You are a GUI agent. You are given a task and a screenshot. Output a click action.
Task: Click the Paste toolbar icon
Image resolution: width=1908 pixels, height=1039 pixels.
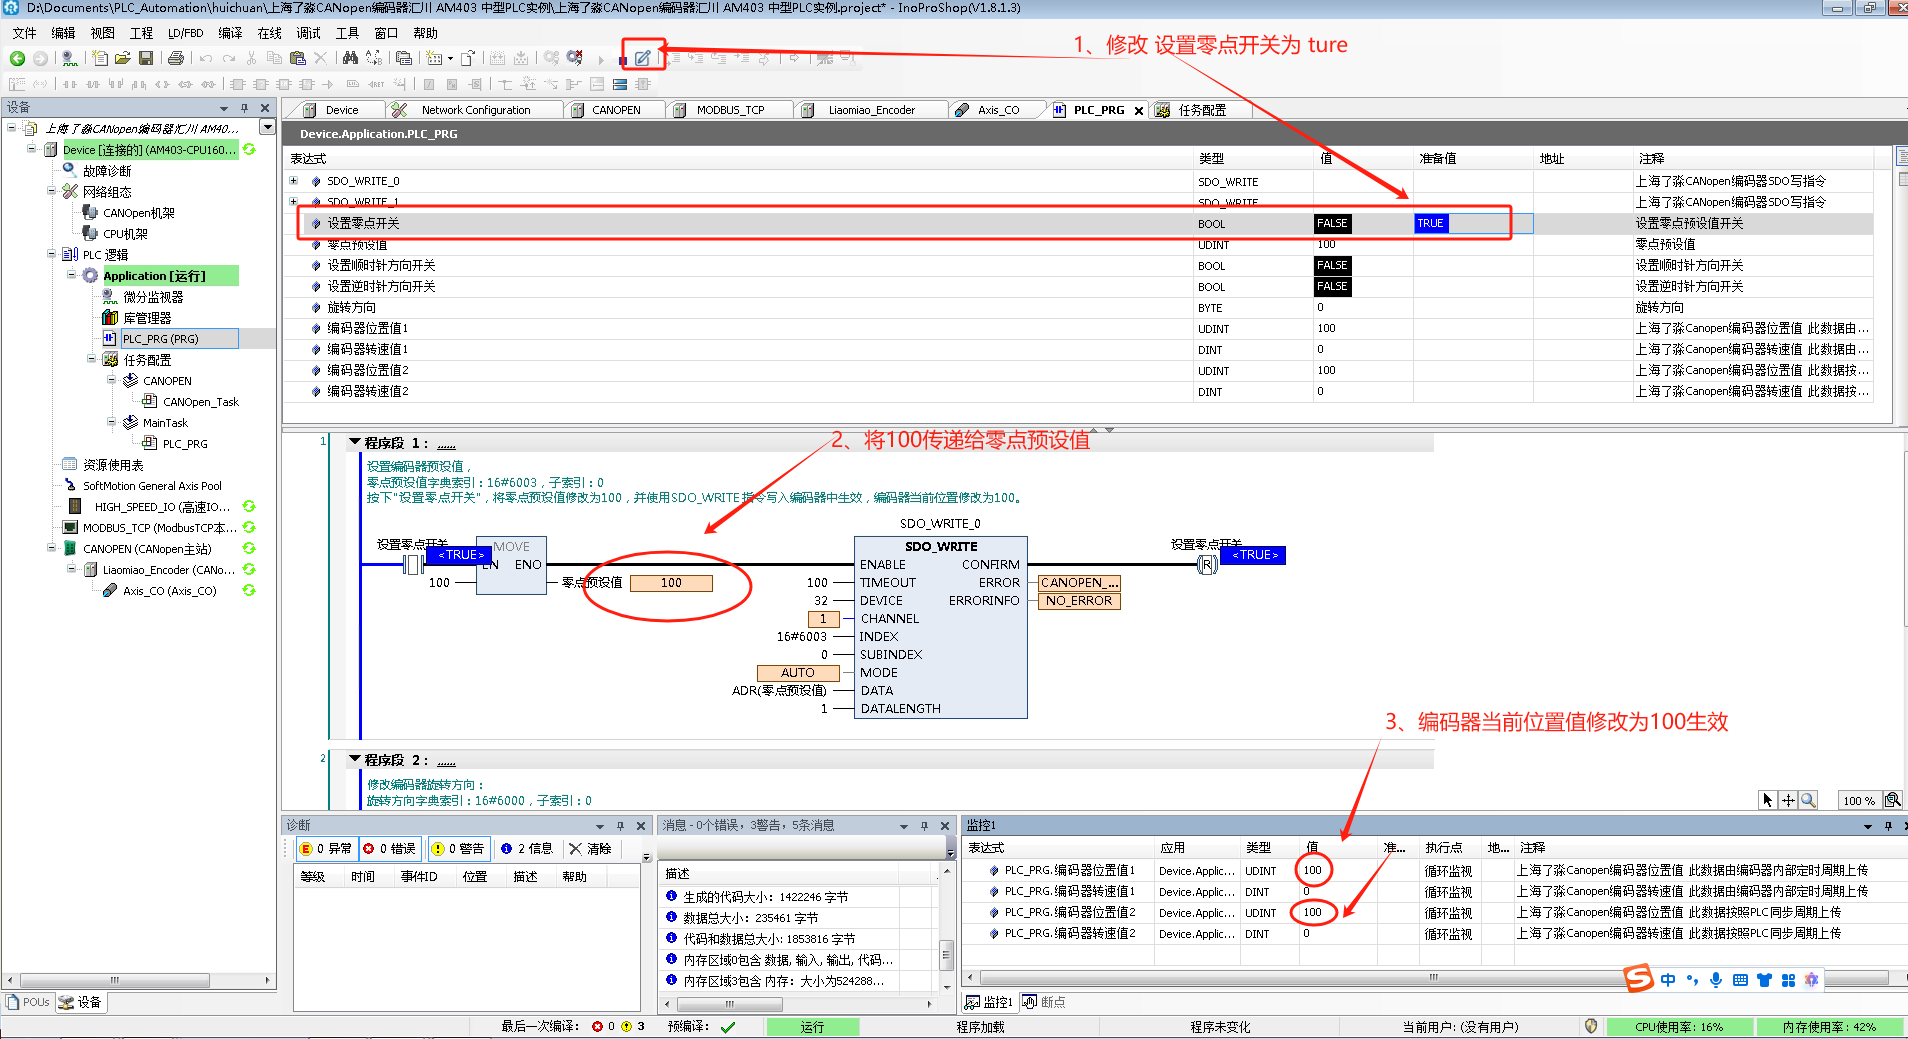pos(297,58)
